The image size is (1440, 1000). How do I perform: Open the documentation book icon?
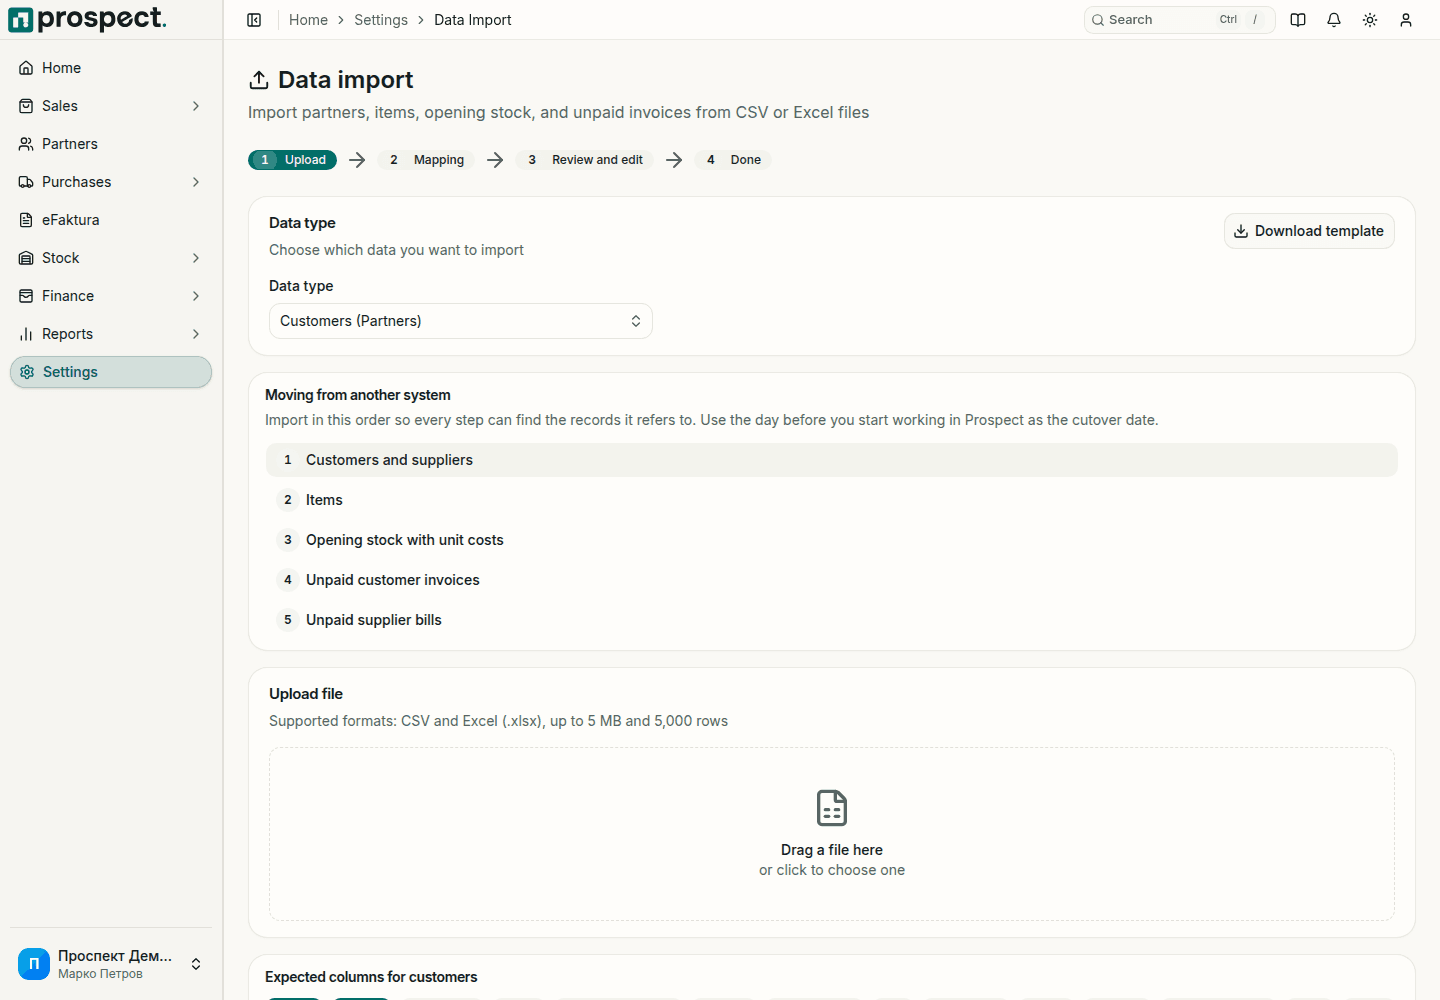coord(1298,20)
